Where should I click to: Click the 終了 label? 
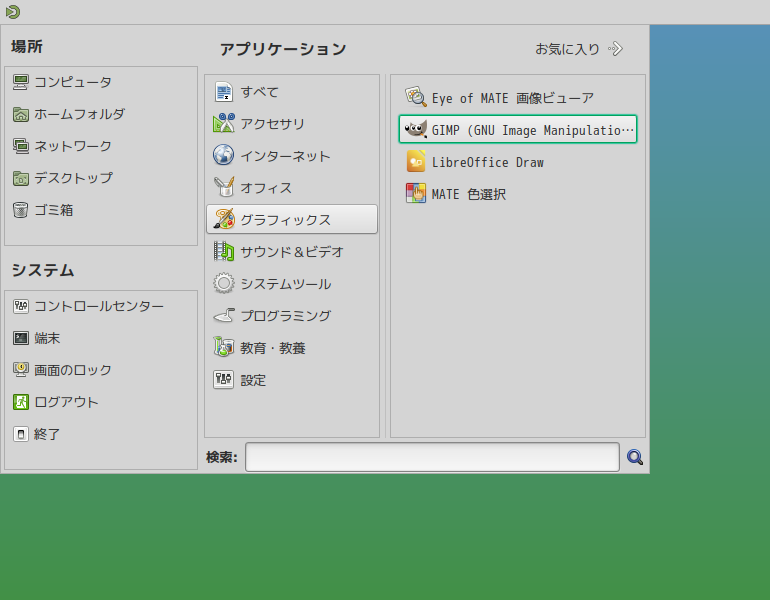(47, 434)
